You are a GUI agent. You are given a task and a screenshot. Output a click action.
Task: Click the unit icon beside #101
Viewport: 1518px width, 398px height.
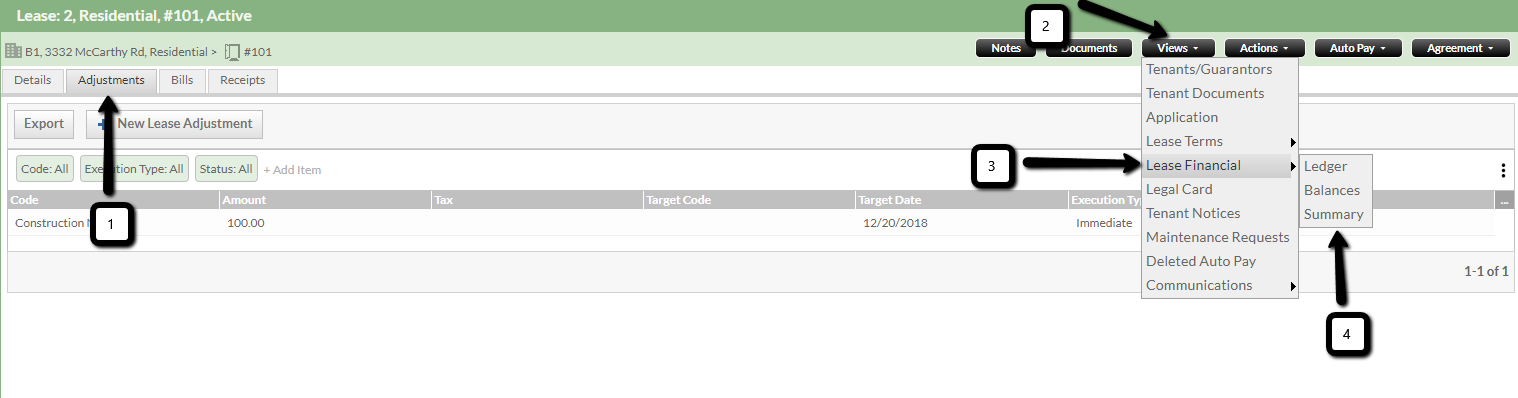[x=232, y=51]
